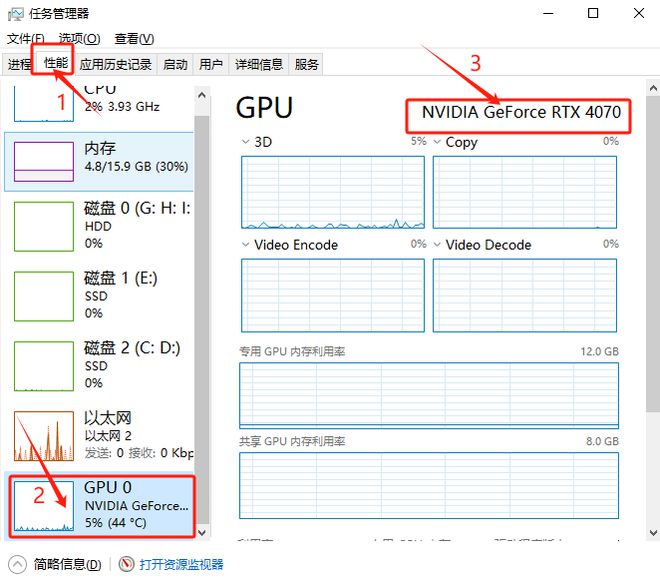
Task: Click Task Manager title bar app icon
Action: (16, 14)
